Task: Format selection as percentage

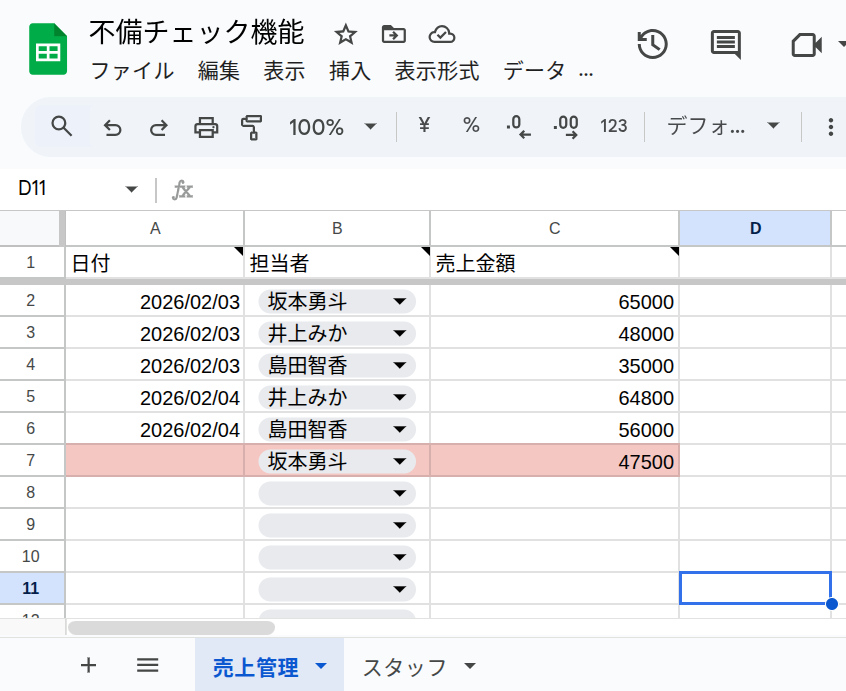Action: pos(470,127)
